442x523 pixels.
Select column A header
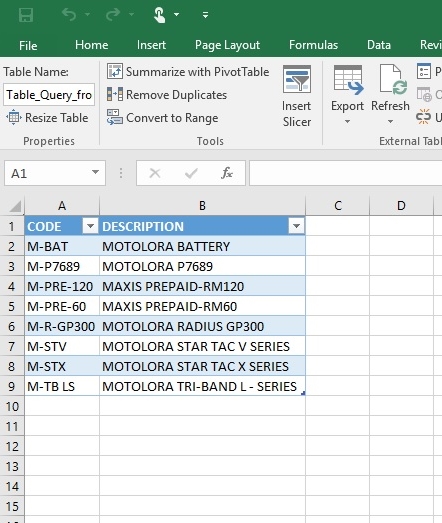[62, 206]
